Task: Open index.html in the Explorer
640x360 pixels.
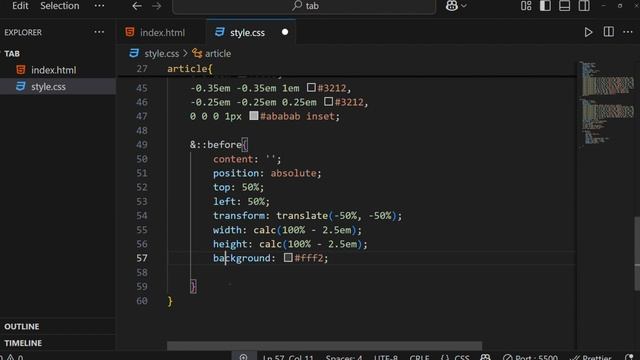Action: pyautogui.click(x=53, y=70)
